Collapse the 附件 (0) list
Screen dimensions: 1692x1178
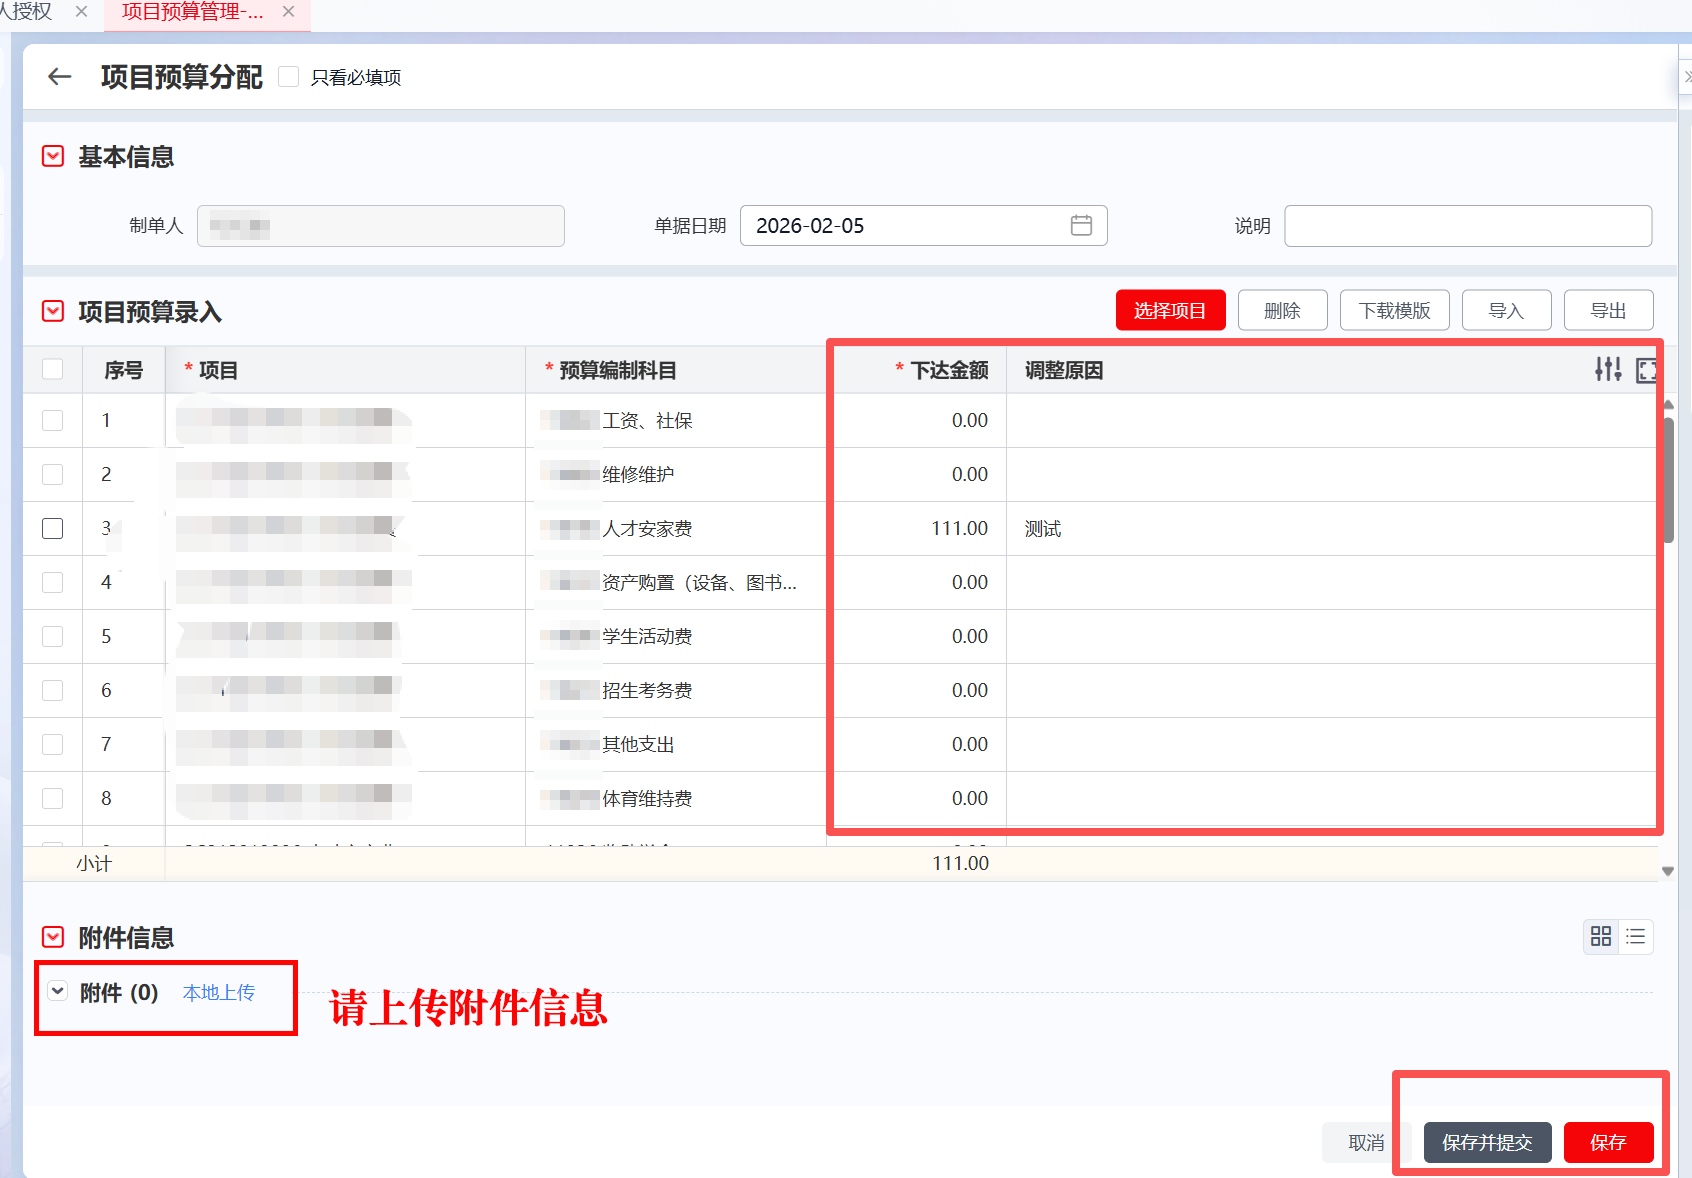coord(58,992)
